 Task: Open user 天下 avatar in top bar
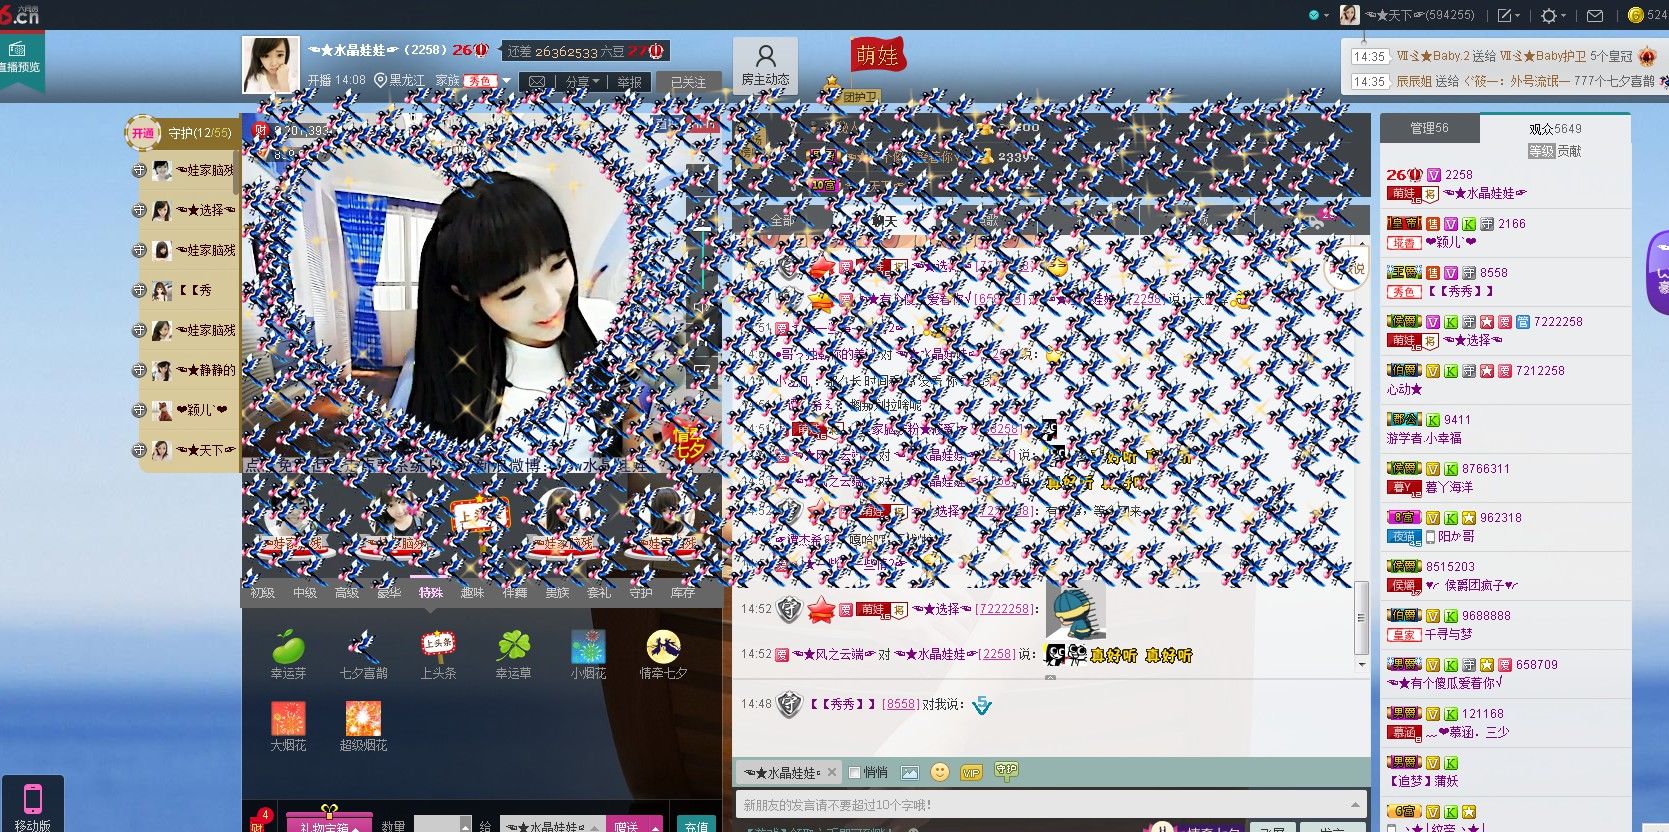[1349, 15]
